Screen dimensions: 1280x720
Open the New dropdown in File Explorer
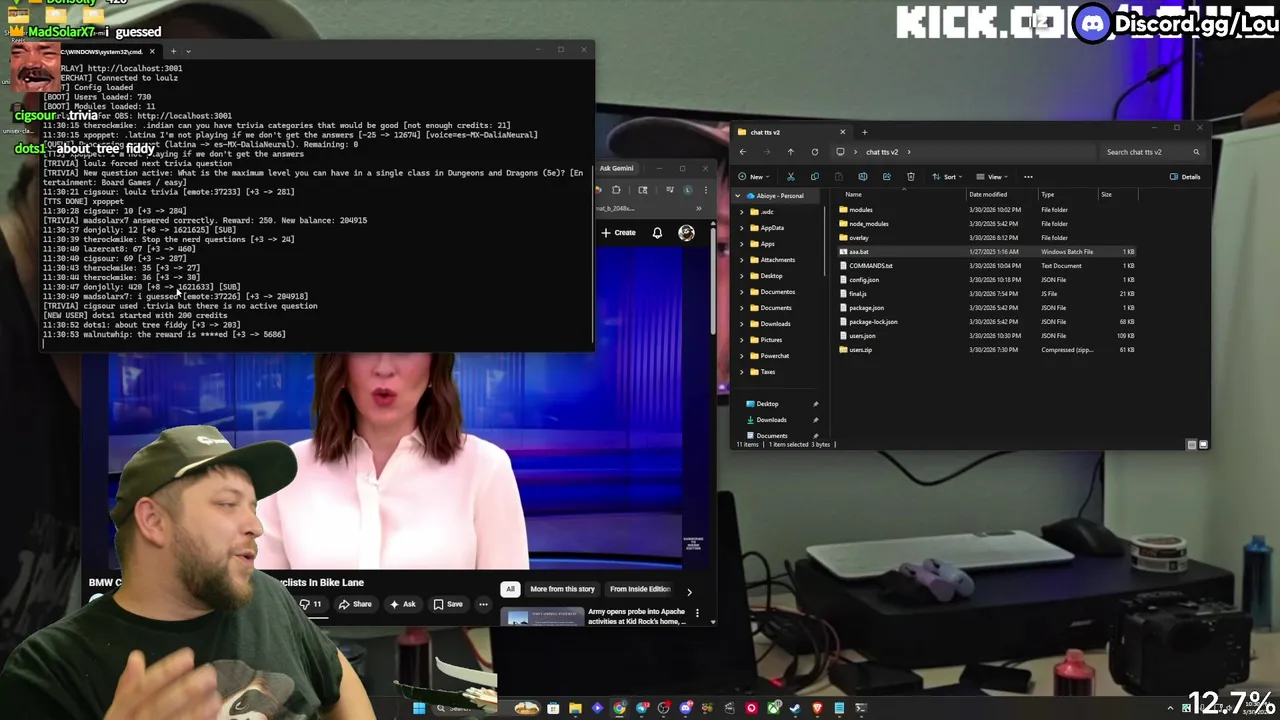756,177
